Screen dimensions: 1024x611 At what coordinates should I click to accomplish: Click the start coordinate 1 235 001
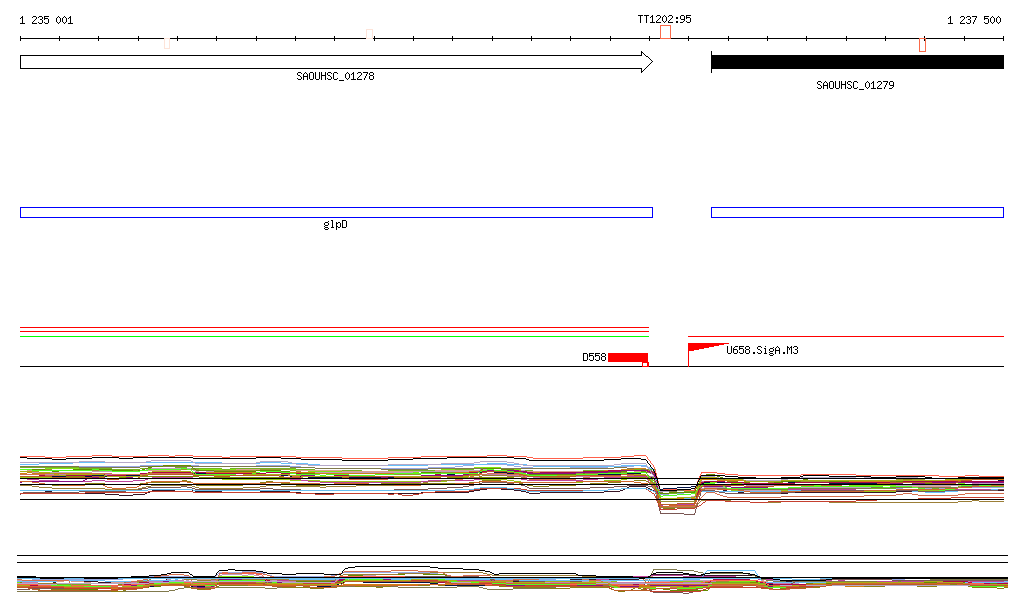pyautogui.click(x=46, y=20)
